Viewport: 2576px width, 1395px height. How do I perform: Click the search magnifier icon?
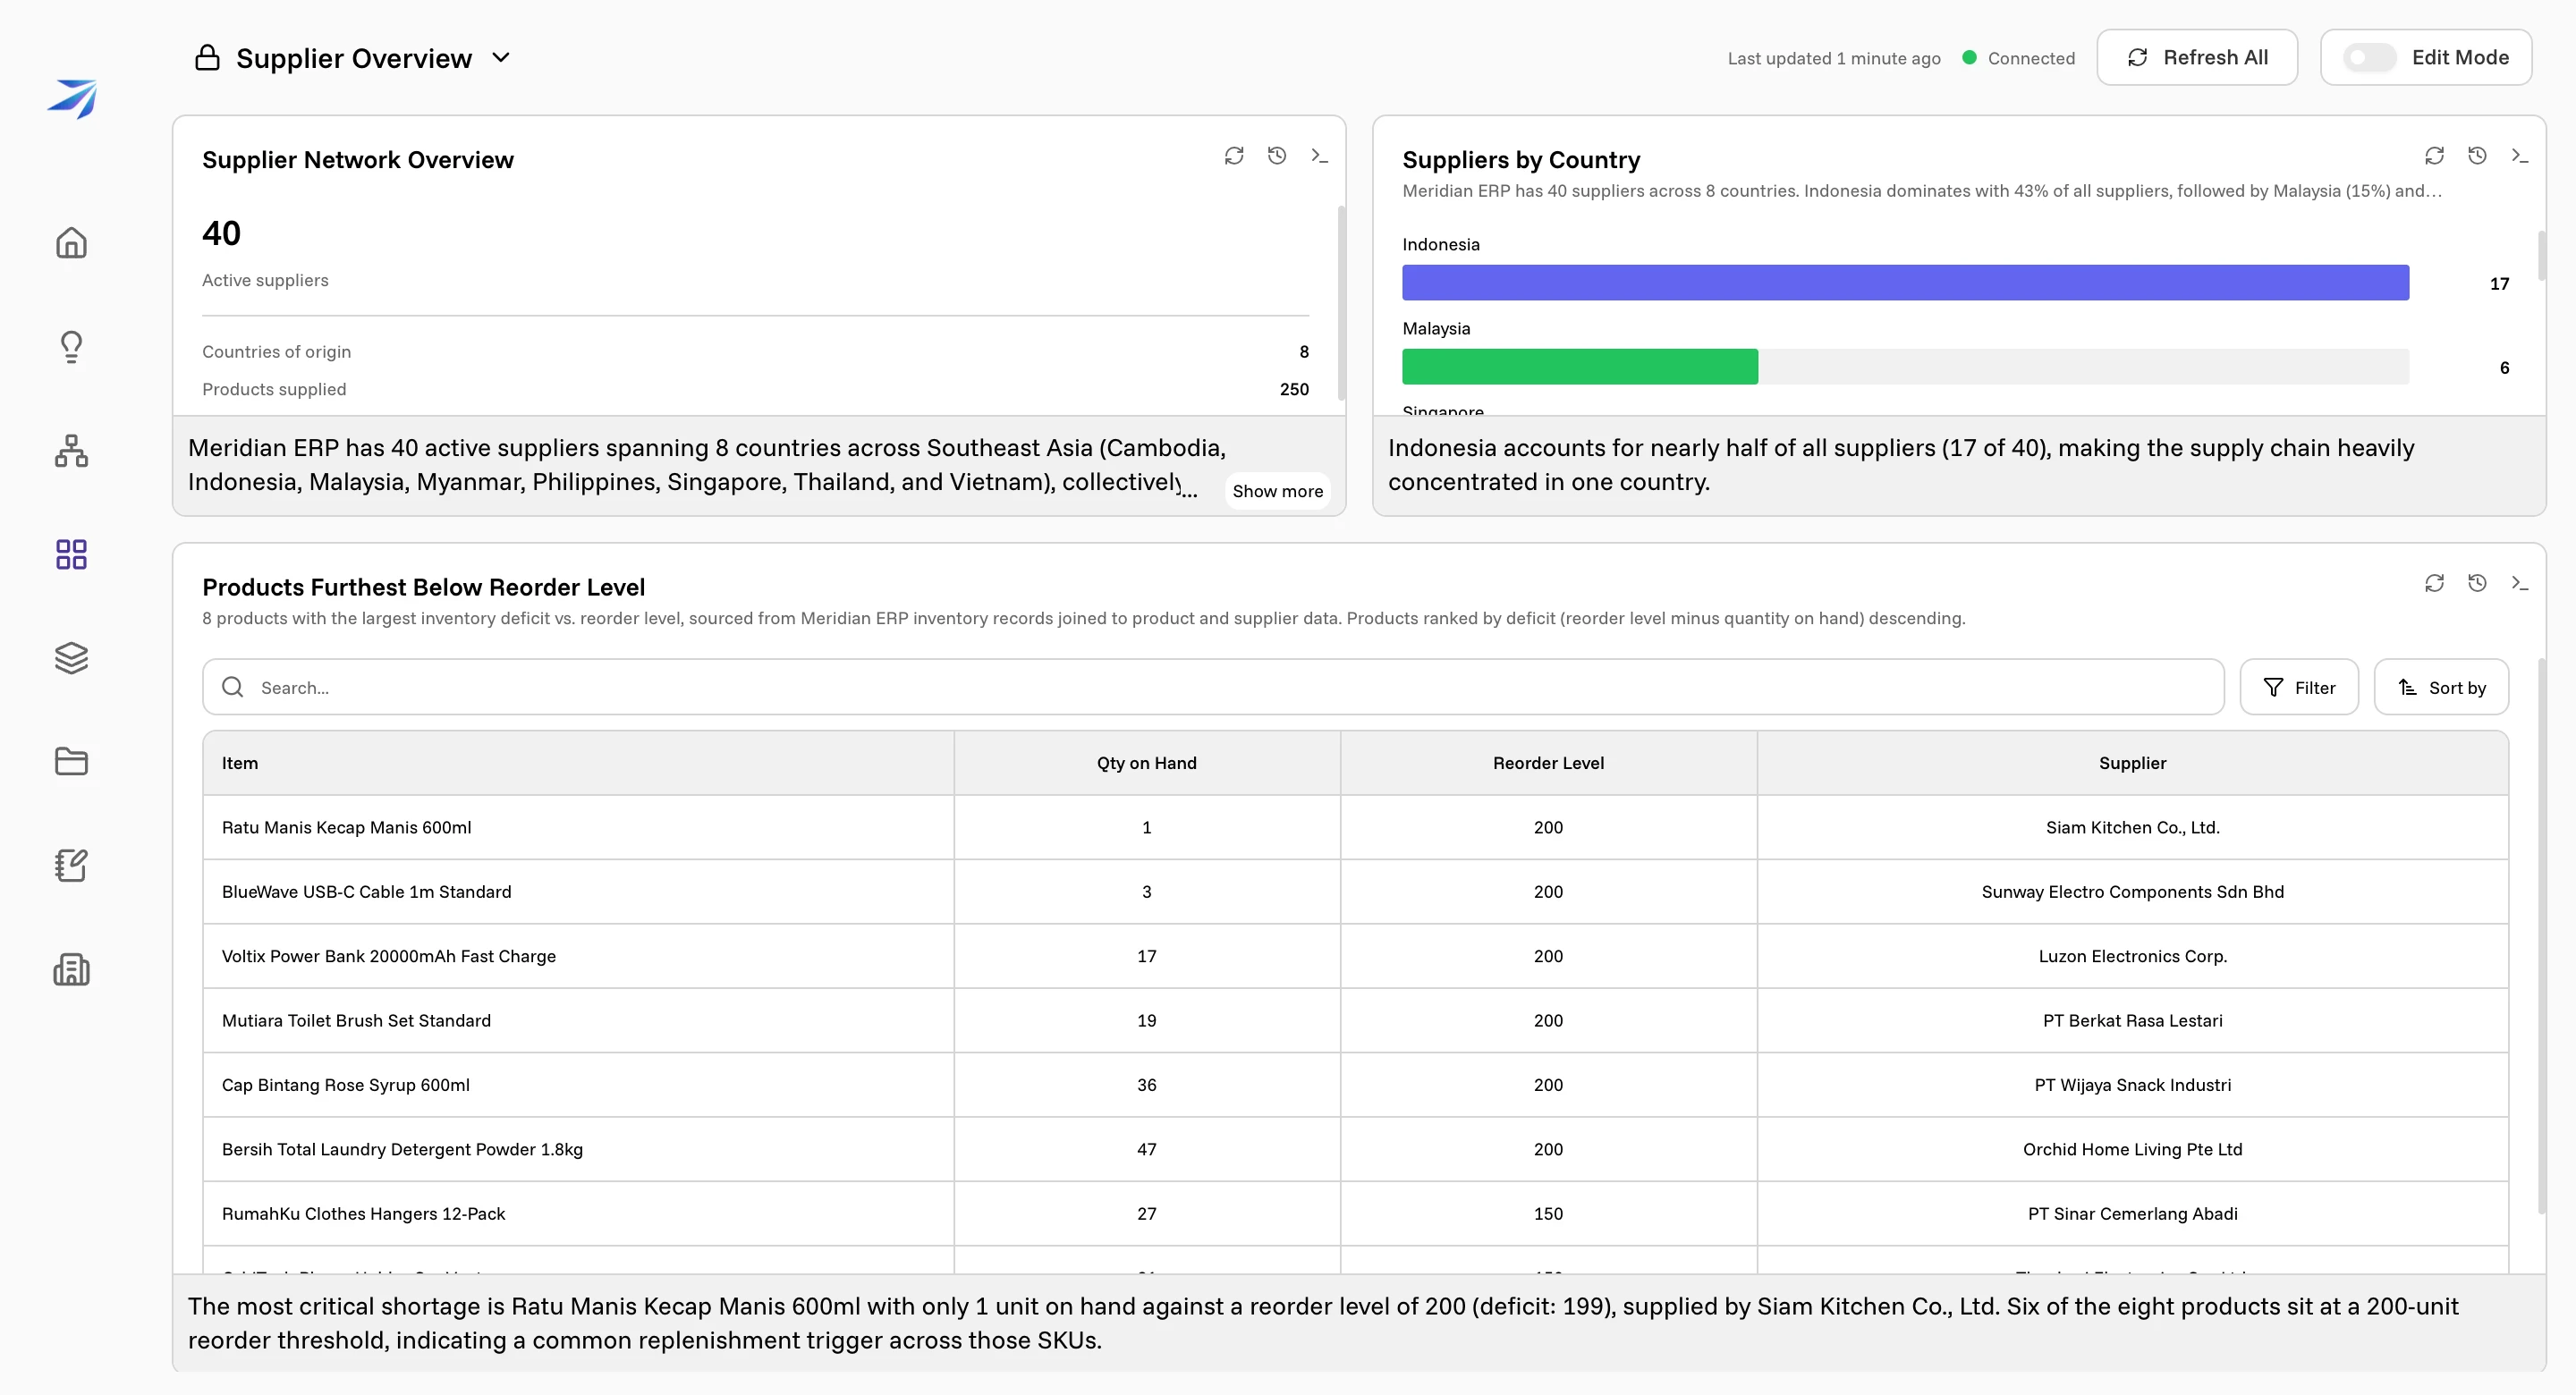(x=233, y=687)
